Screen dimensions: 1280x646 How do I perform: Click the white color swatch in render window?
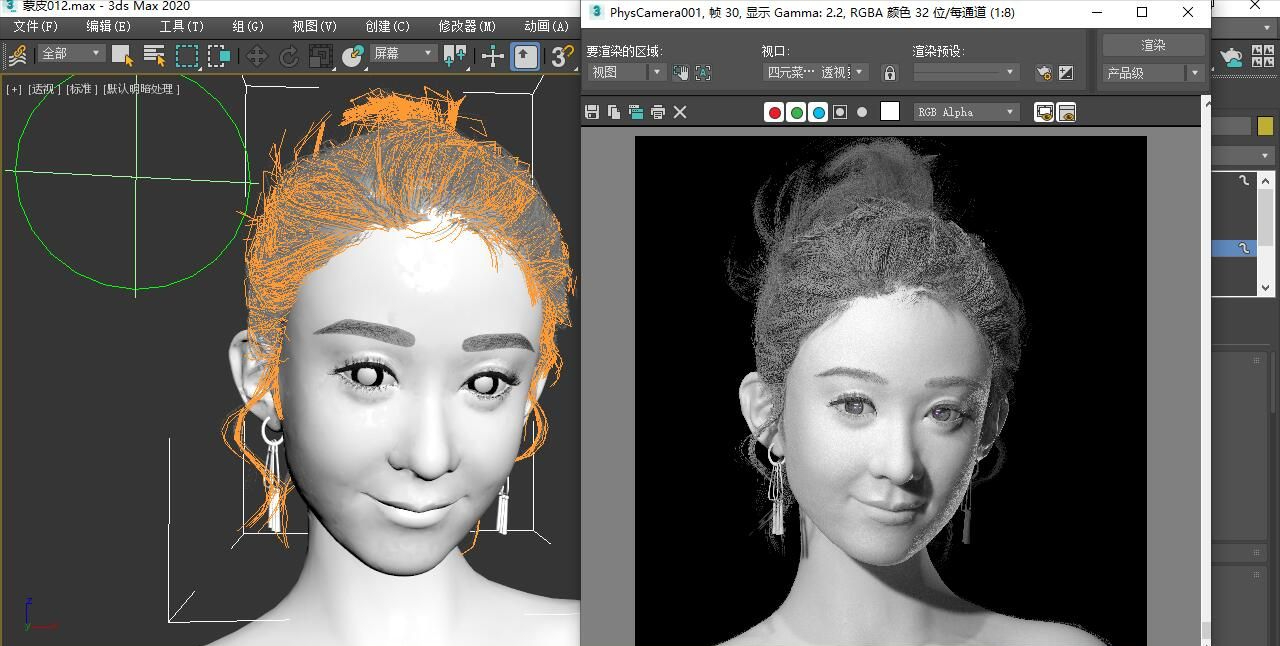890,111
